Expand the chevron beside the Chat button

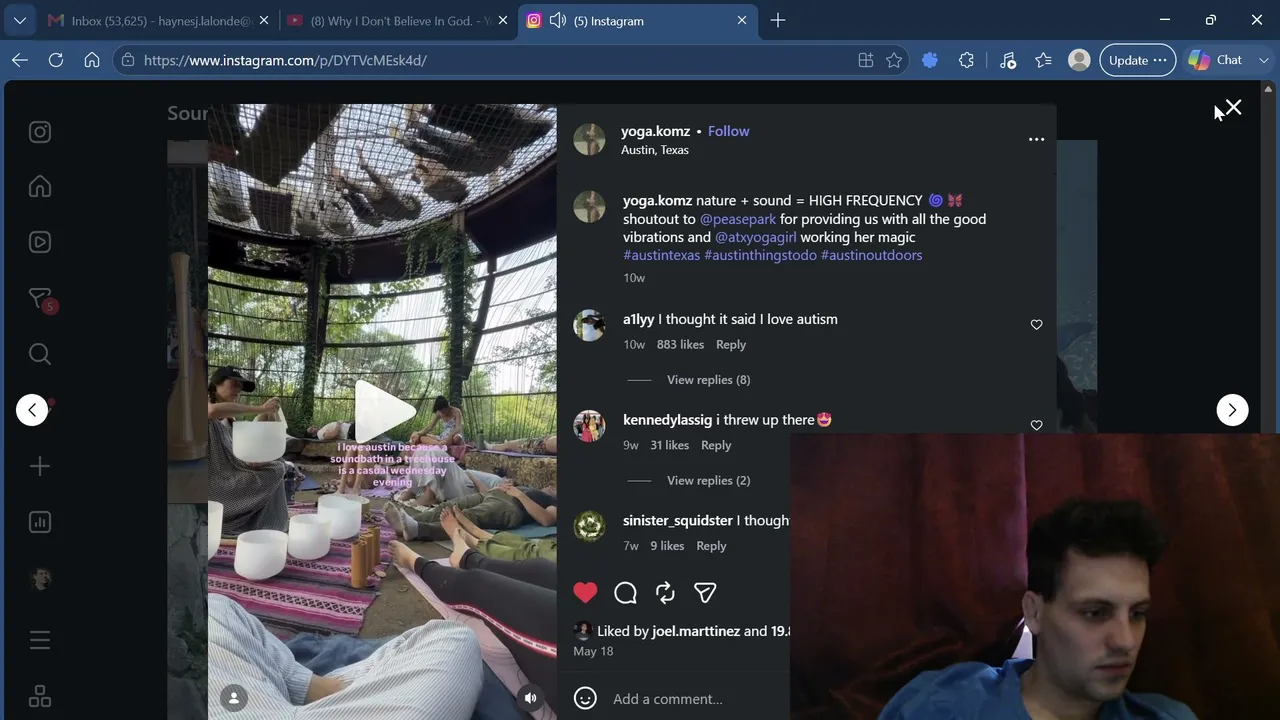[1265, 60]
